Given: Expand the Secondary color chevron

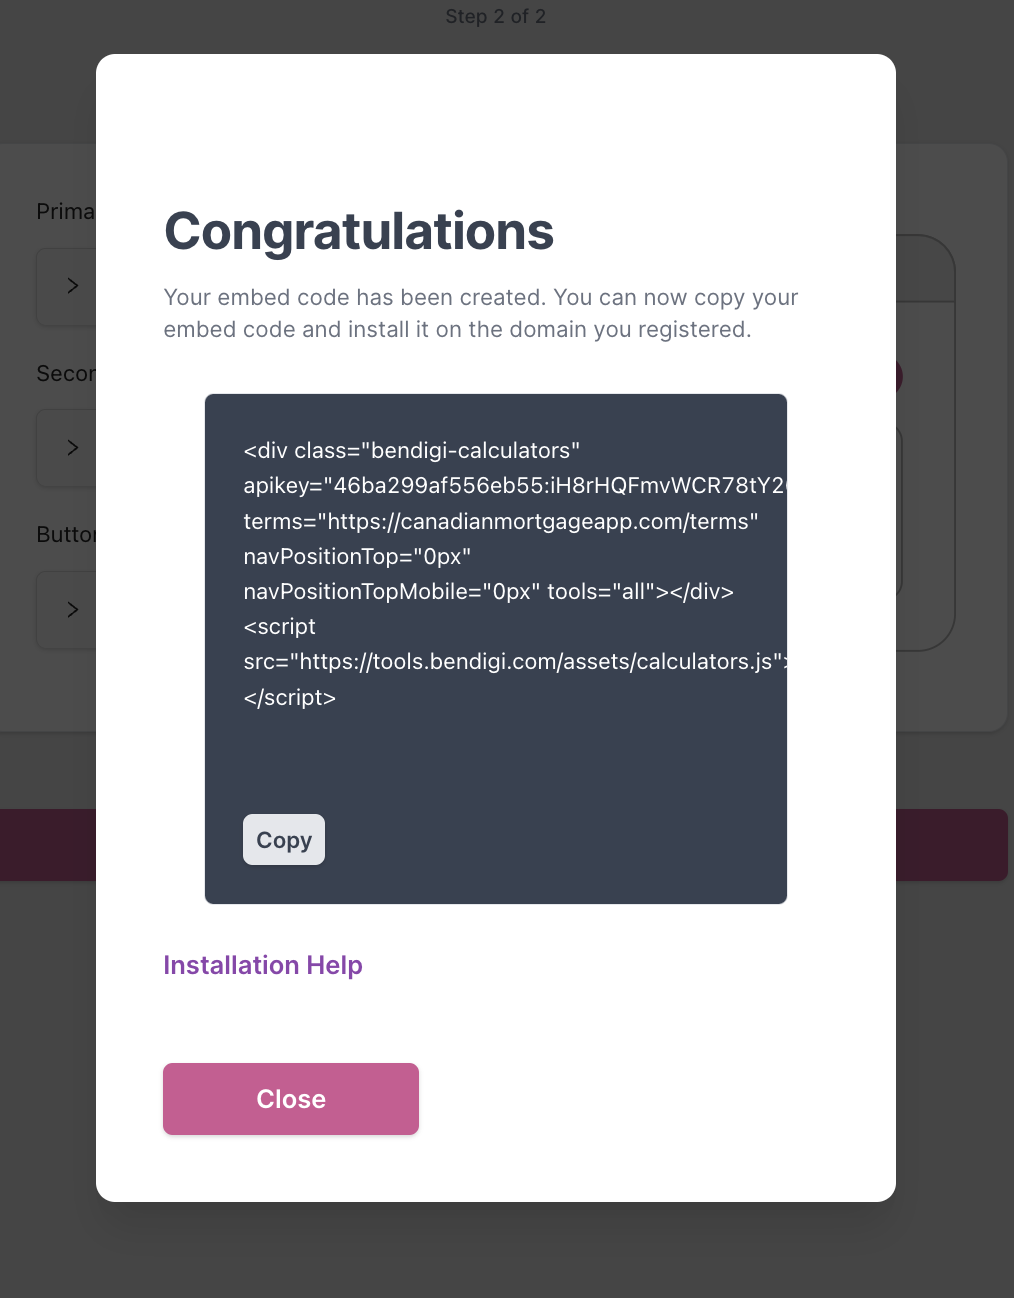Looking at the screenshot, I should coord(72,448).
